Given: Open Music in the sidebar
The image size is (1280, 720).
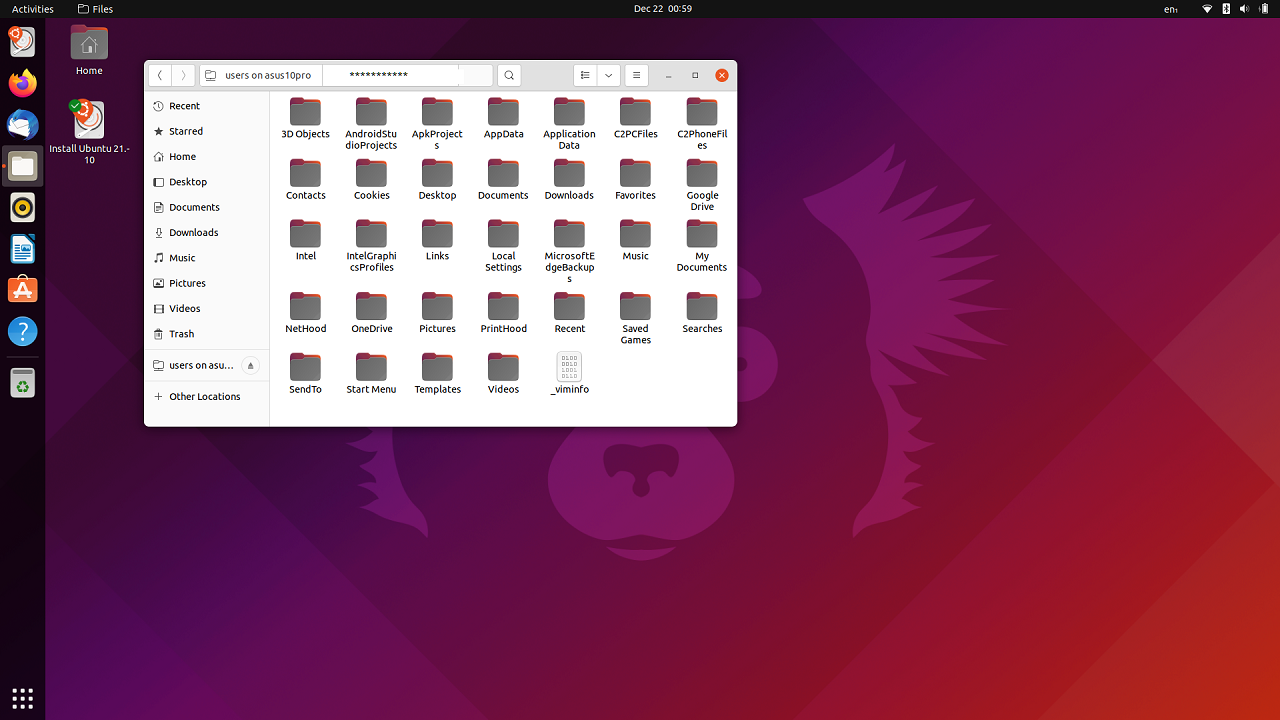Looking at the screenshot, I should click(207, 258).
